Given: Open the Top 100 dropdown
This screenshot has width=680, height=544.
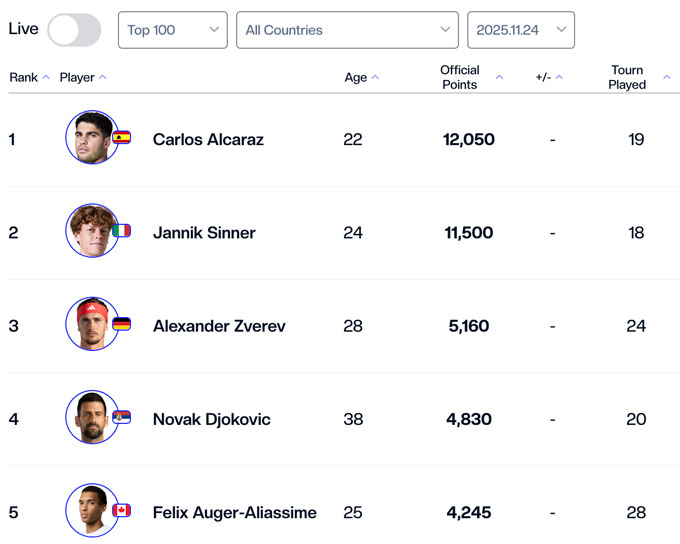Looking at the screenshot, I should tap(172, 30).
